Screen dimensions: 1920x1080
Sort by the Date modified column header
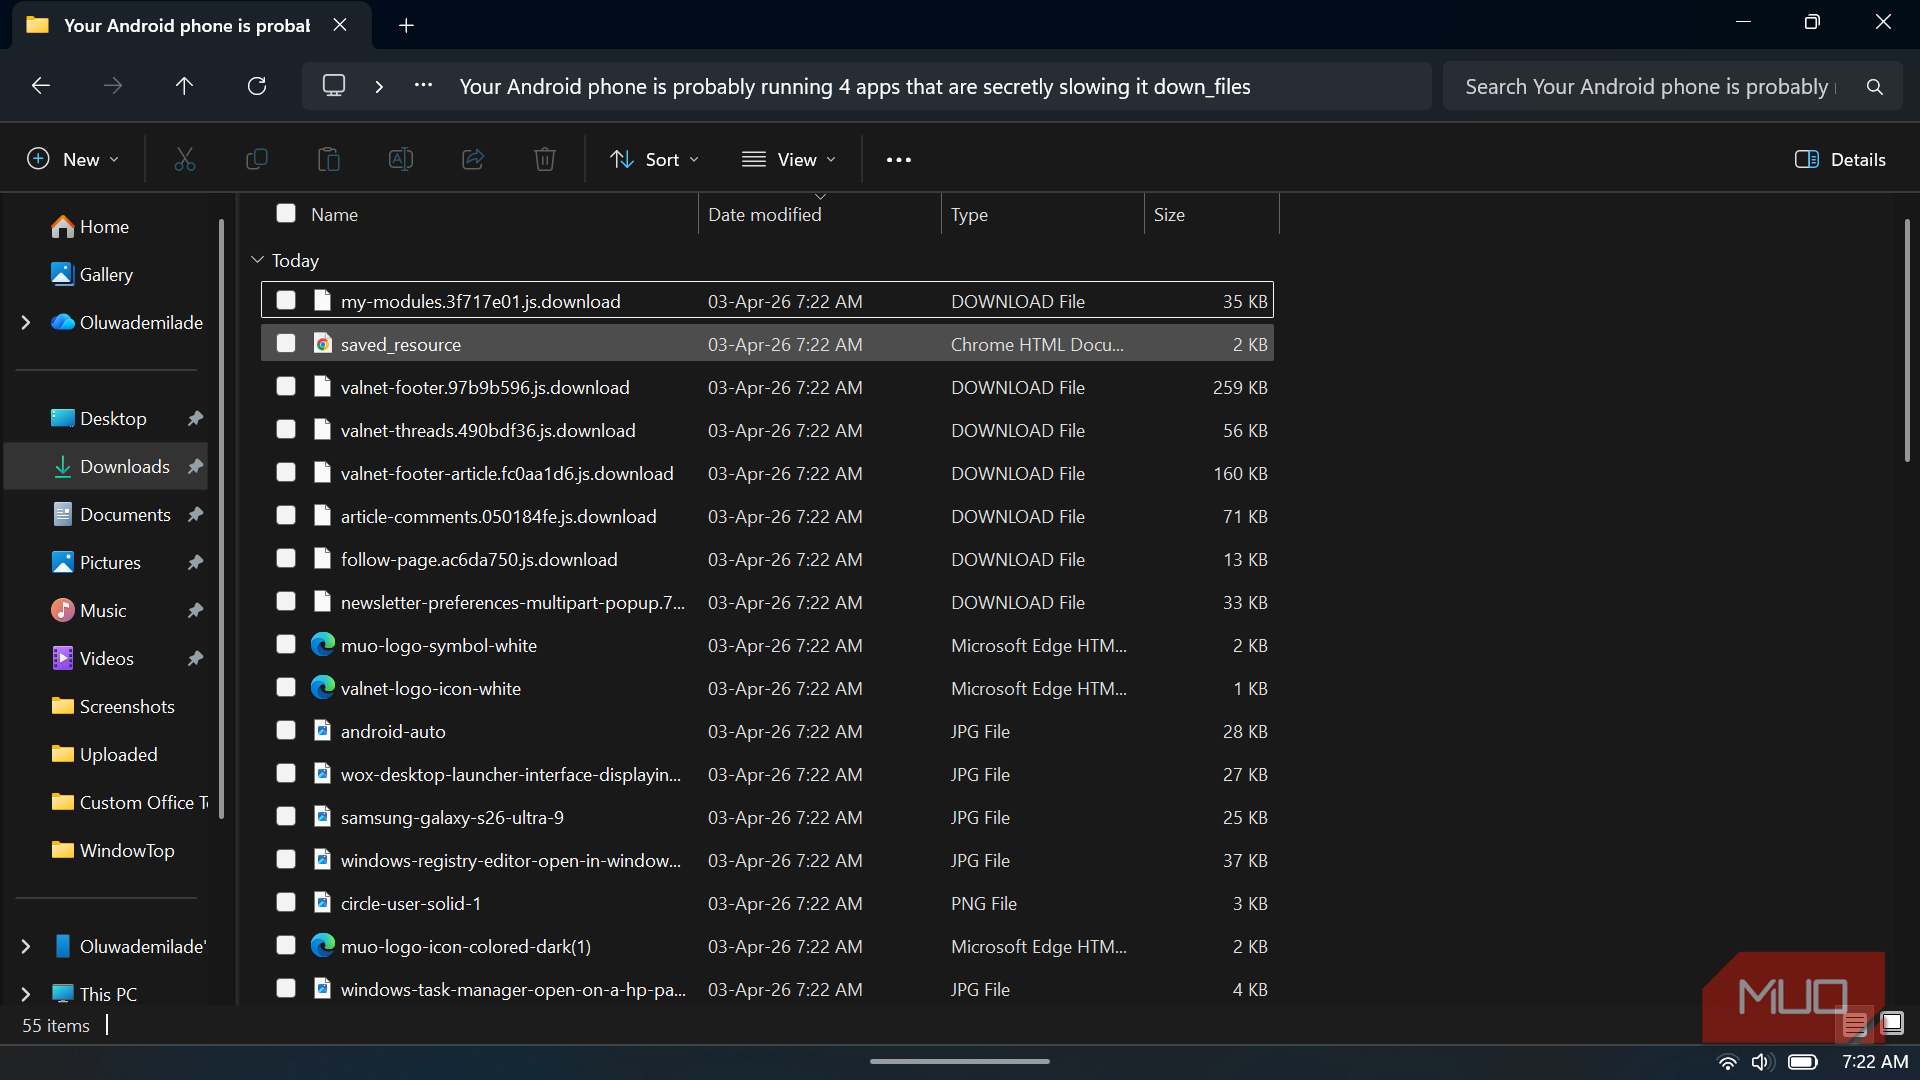pos(819,214)
